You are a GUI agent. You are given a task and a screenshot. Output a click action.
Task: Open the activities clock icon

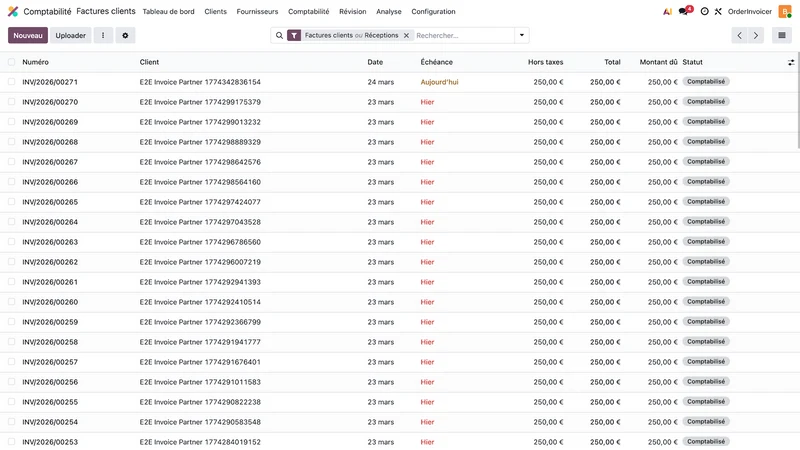click(705, 11)
